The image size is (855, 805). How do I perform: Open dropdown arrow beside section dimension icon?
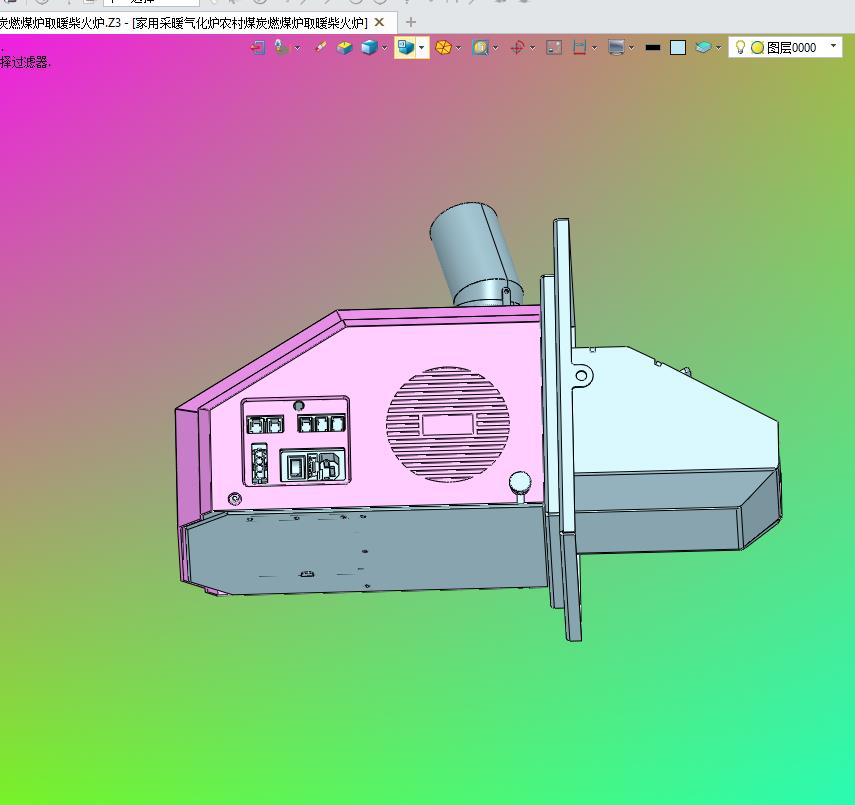pyautogui.click(x=594, y=48)
